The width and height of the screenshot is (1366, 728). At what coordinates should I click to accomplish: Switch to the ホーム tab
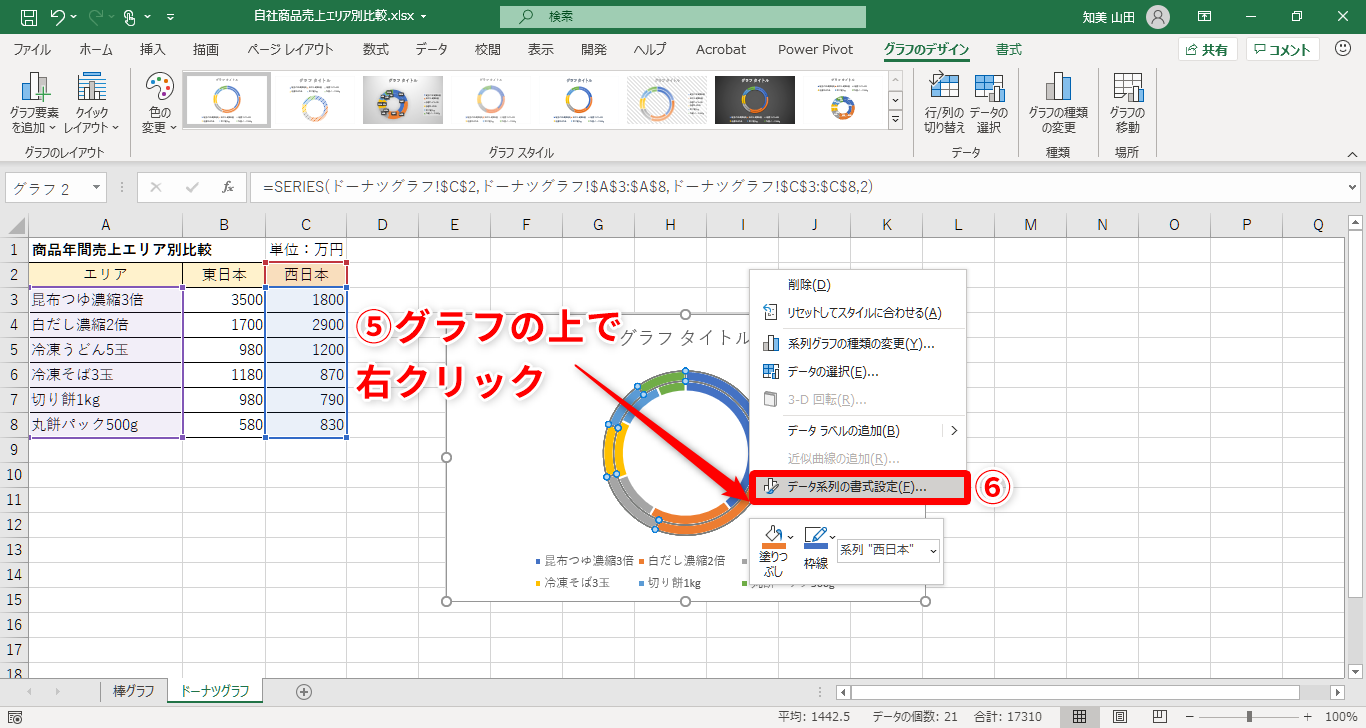pos(96,49)
